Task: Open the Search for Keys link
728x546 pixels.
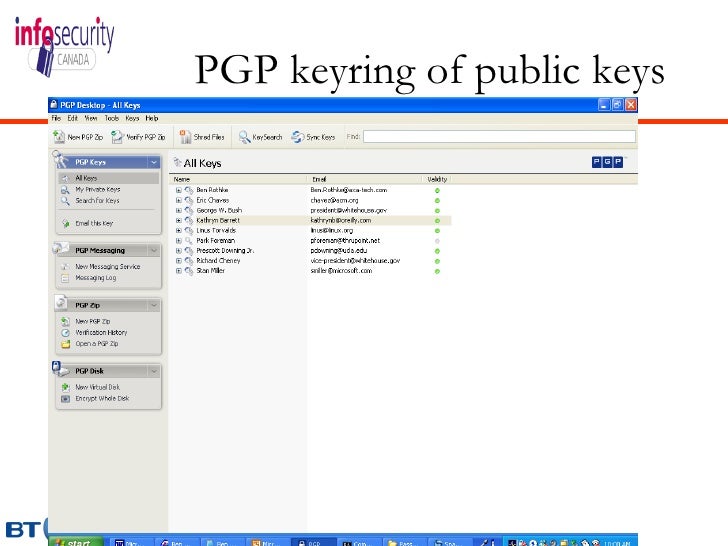Action: (98, 201)
